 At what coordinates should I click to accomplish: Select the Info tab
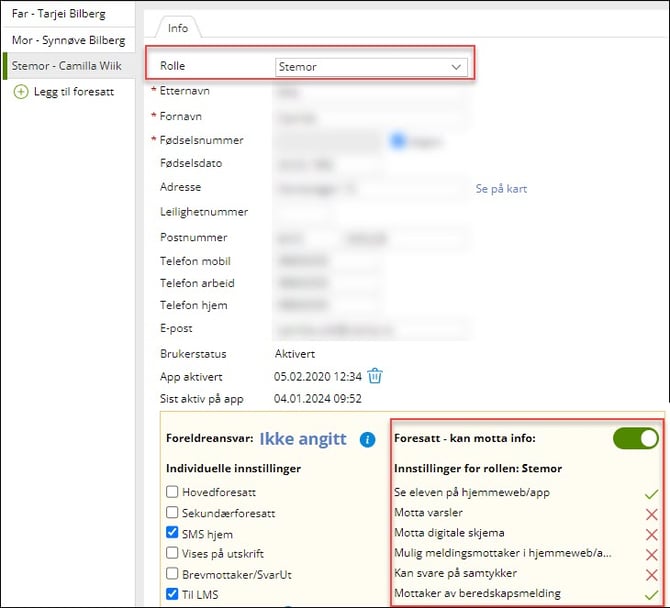pos(177,28)
